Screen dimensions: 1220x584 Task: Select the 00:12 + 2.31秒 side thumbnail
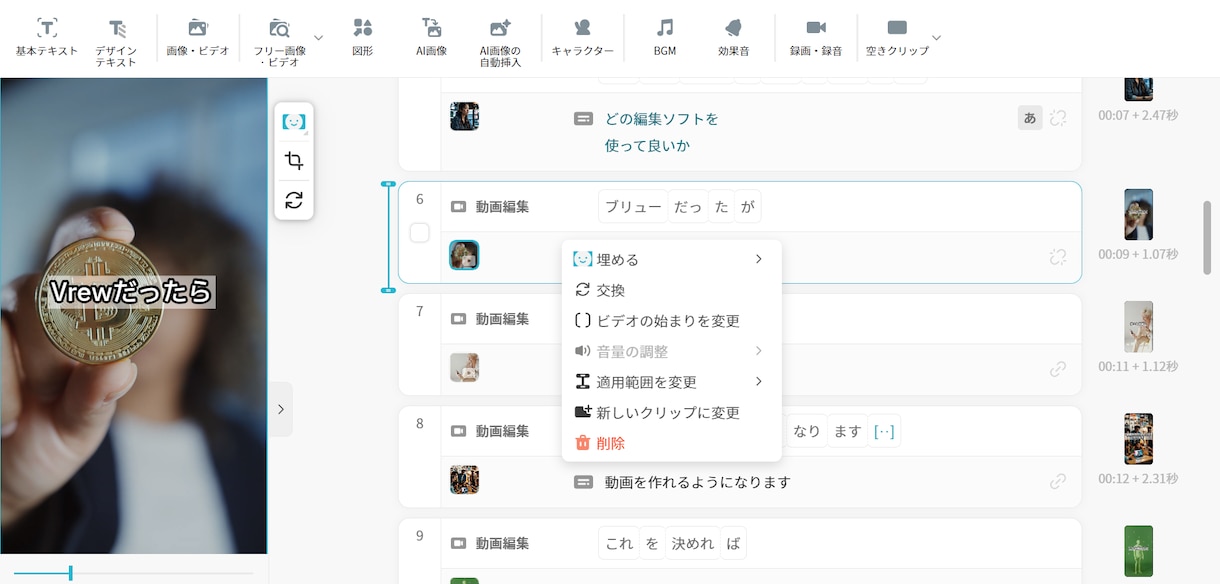point(1138,438)
